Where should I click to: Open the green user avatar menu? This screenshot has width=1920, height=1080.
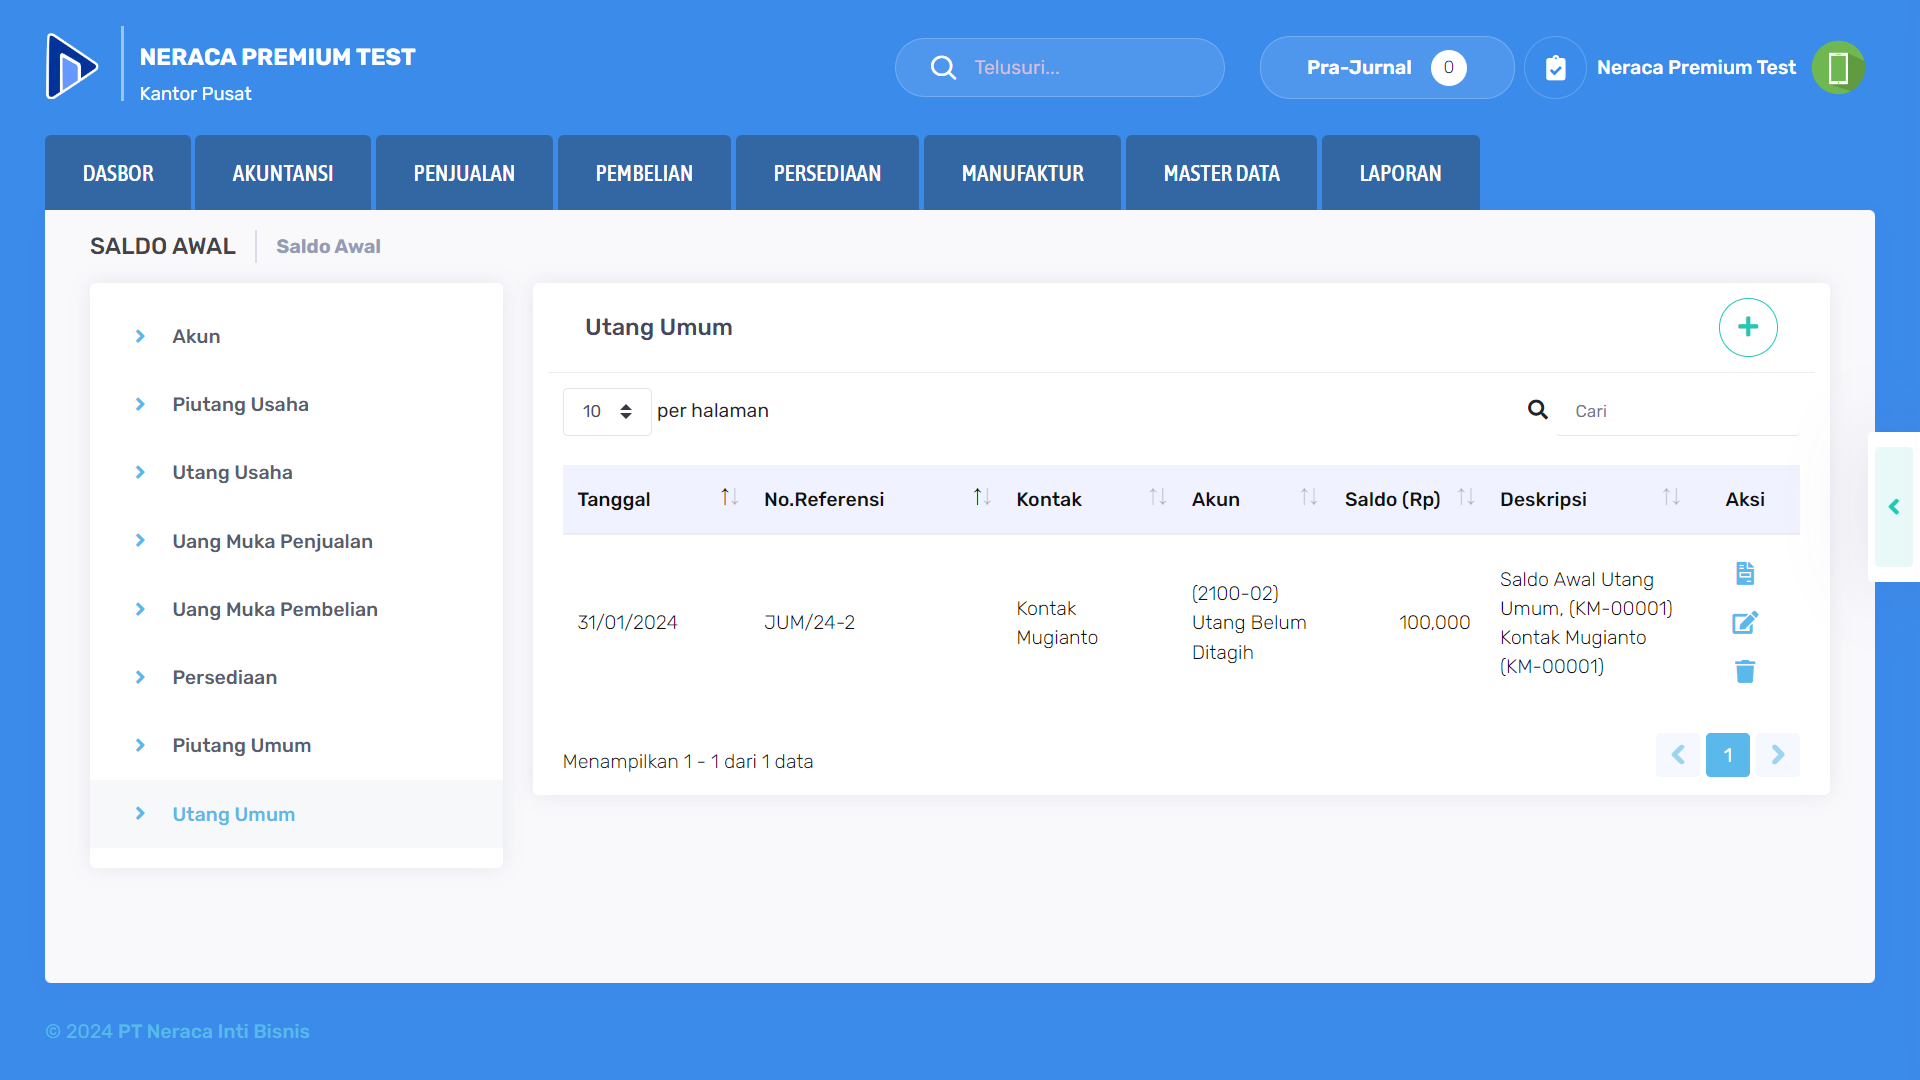(1838, 67)
